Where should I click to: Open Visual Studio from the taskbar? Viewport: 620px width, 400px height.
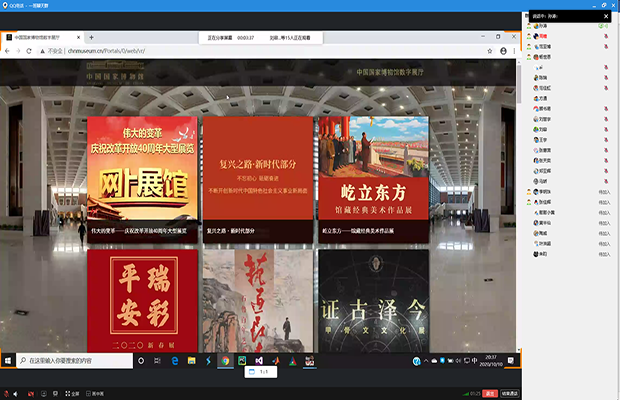(x=258, y=360)
